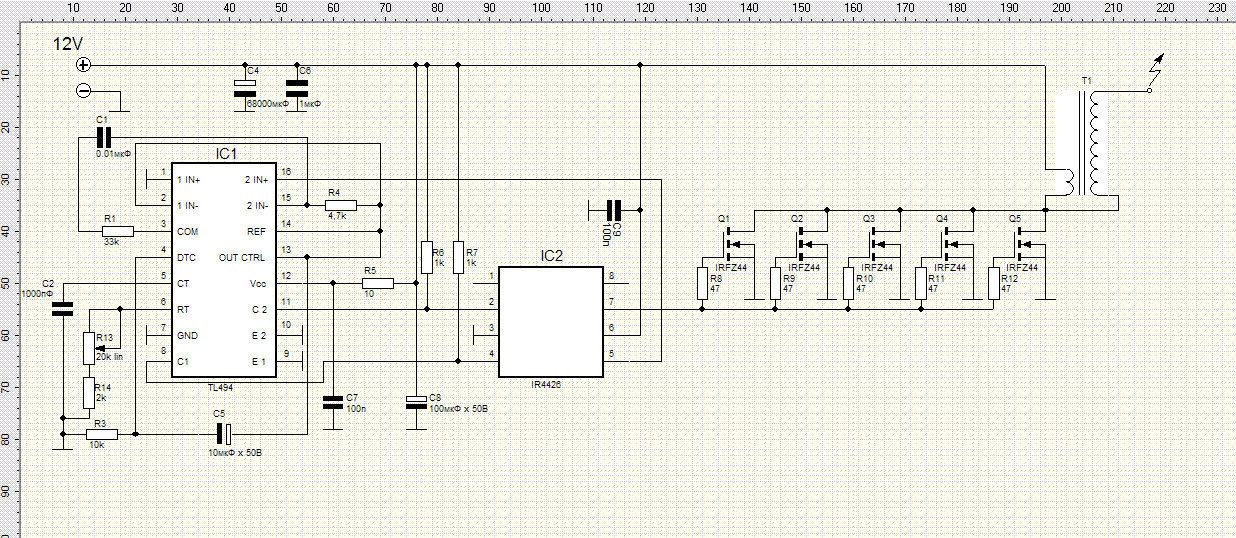
Task: Click the C5 10мкФ x 50В capacitor
Action: (226, 434)
